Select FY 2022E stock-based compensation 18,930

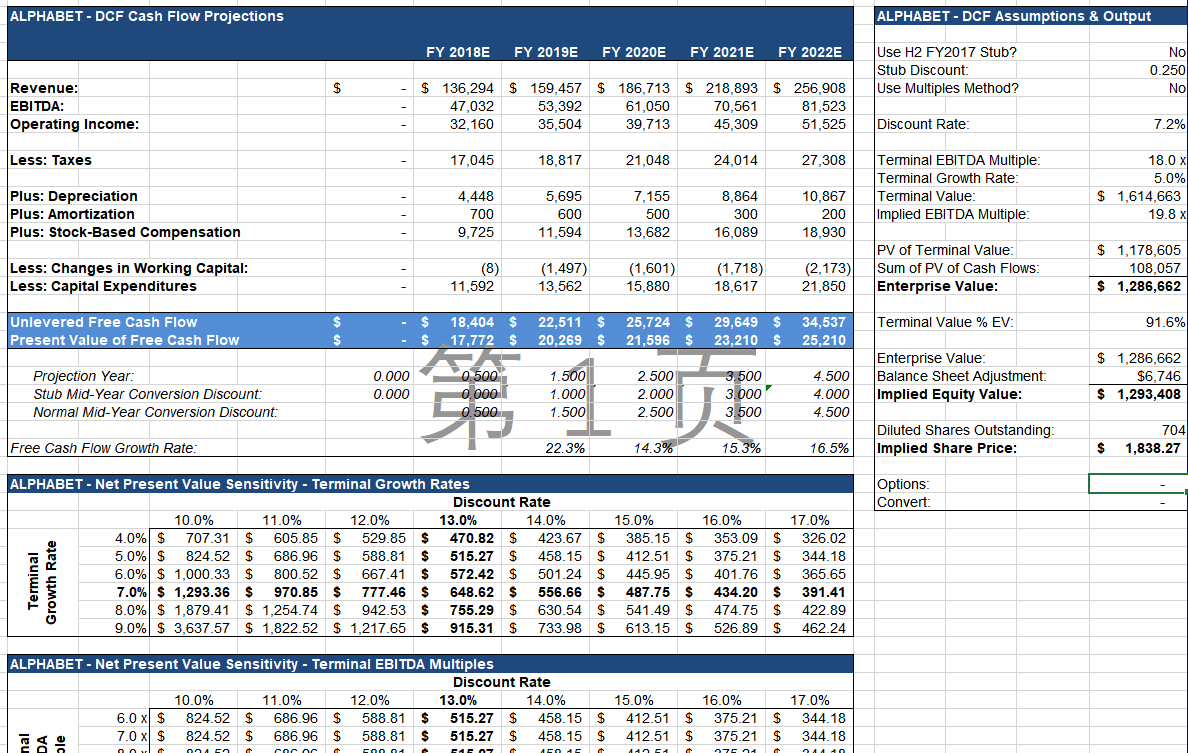click(824, 233)
